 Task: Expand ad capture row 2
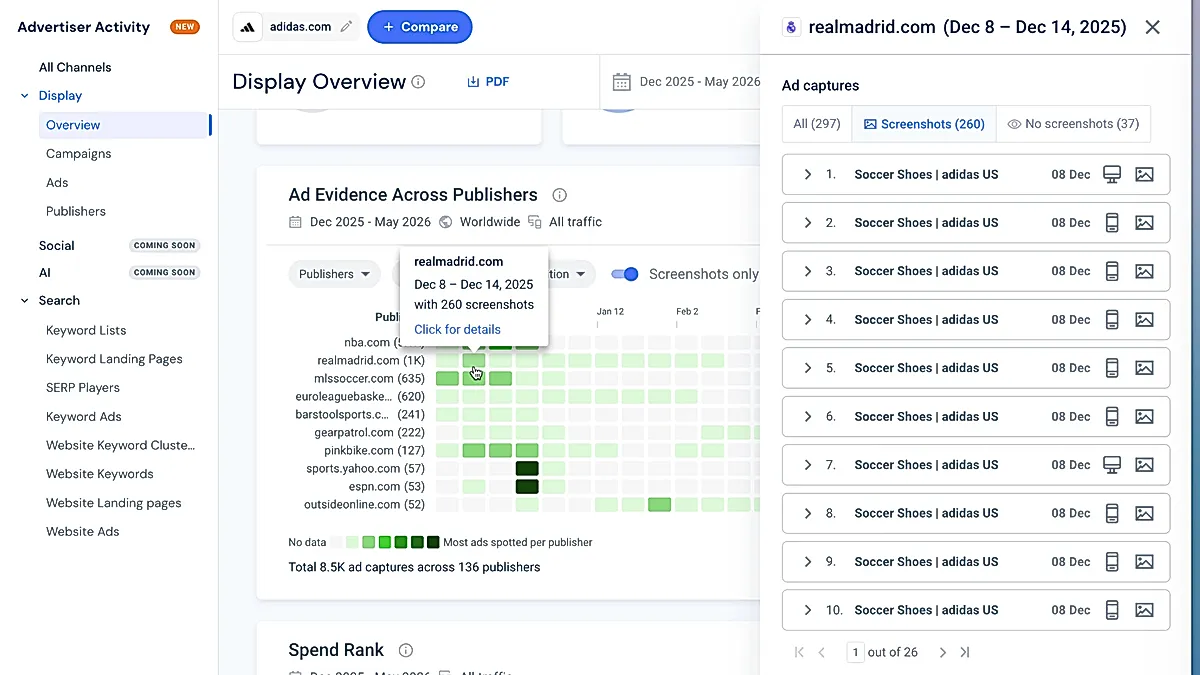point(808,223)
